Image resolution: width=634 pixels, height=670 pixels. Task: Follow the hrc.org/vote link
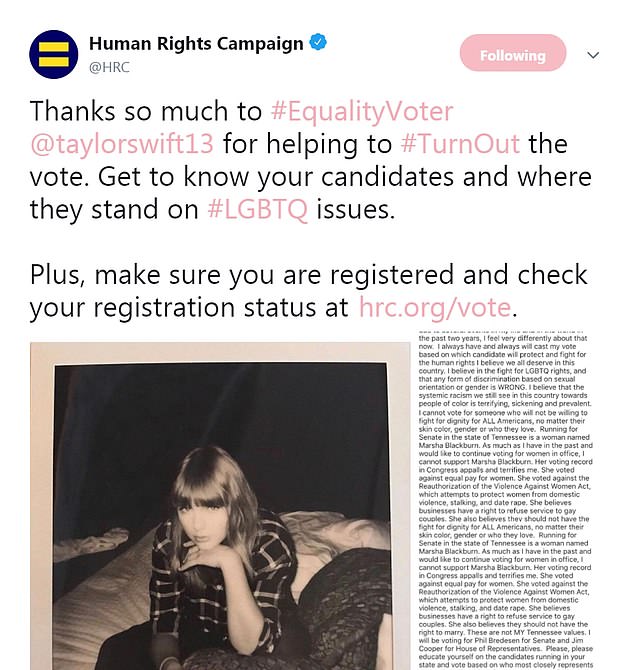(434, 307)
